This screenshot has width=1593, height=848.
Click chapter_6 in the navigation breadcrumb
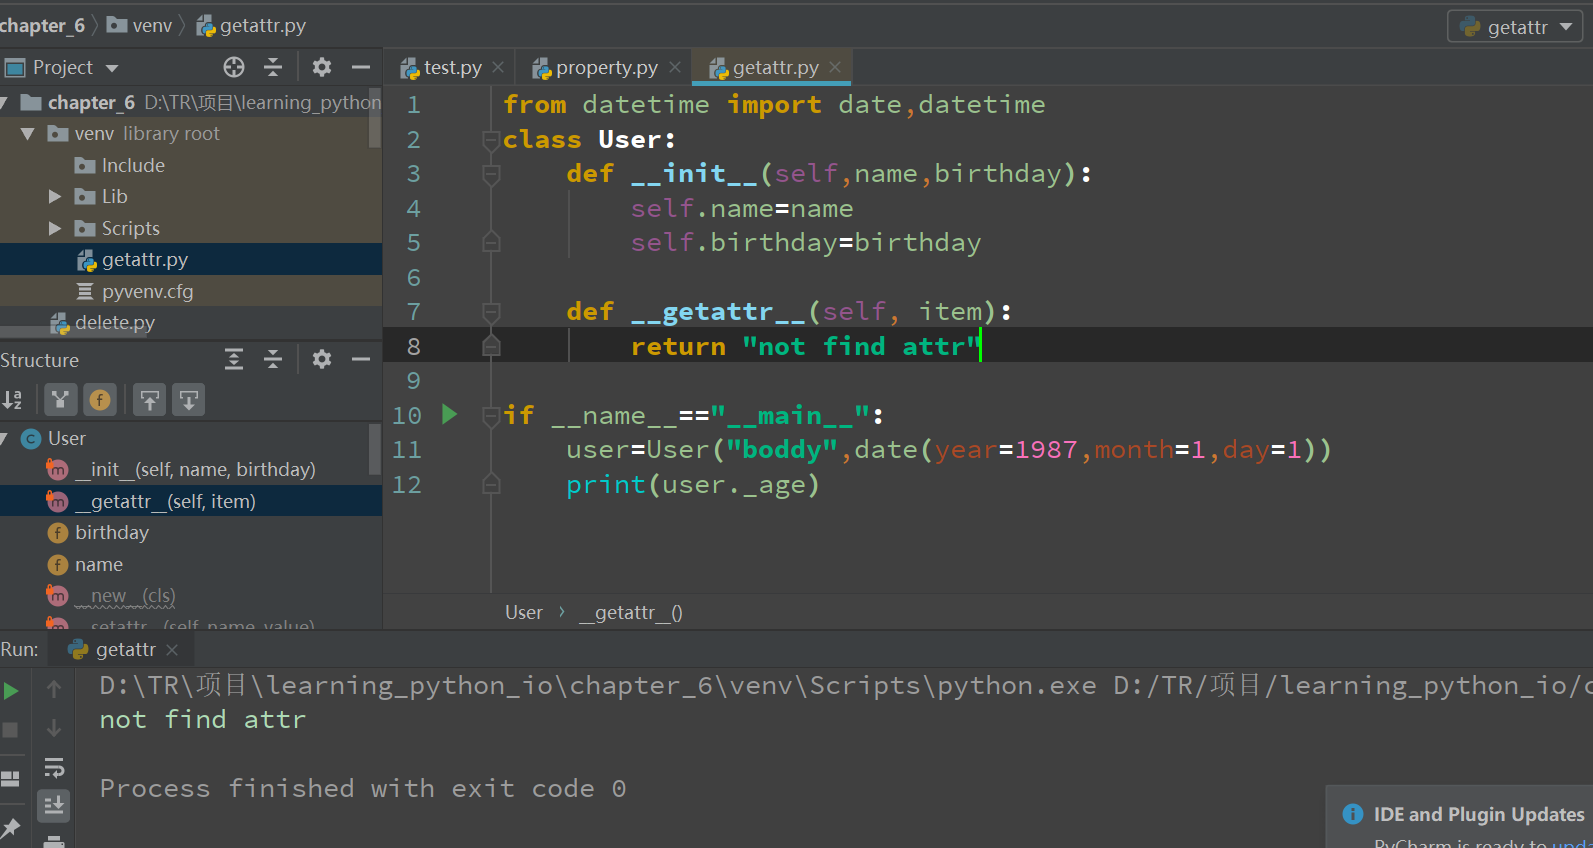coord(42,26)
